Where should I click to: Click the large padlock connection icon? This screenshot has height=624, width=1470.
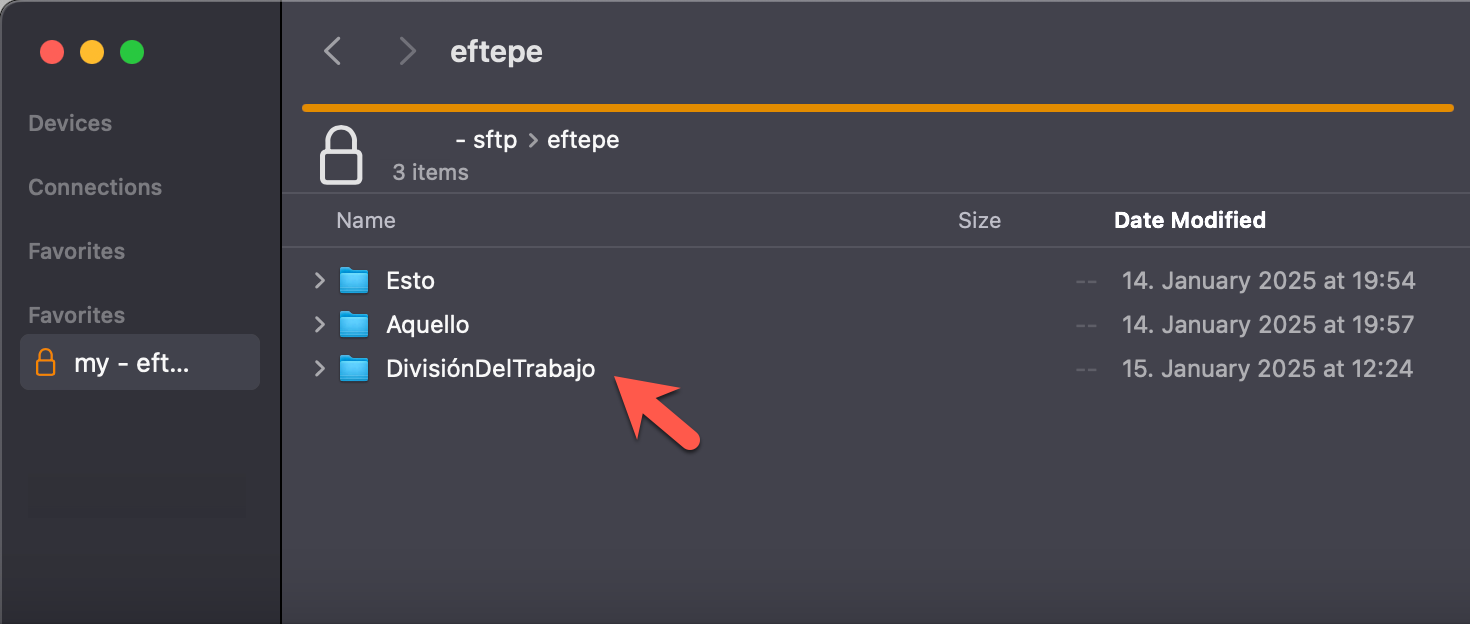(340, 155)
